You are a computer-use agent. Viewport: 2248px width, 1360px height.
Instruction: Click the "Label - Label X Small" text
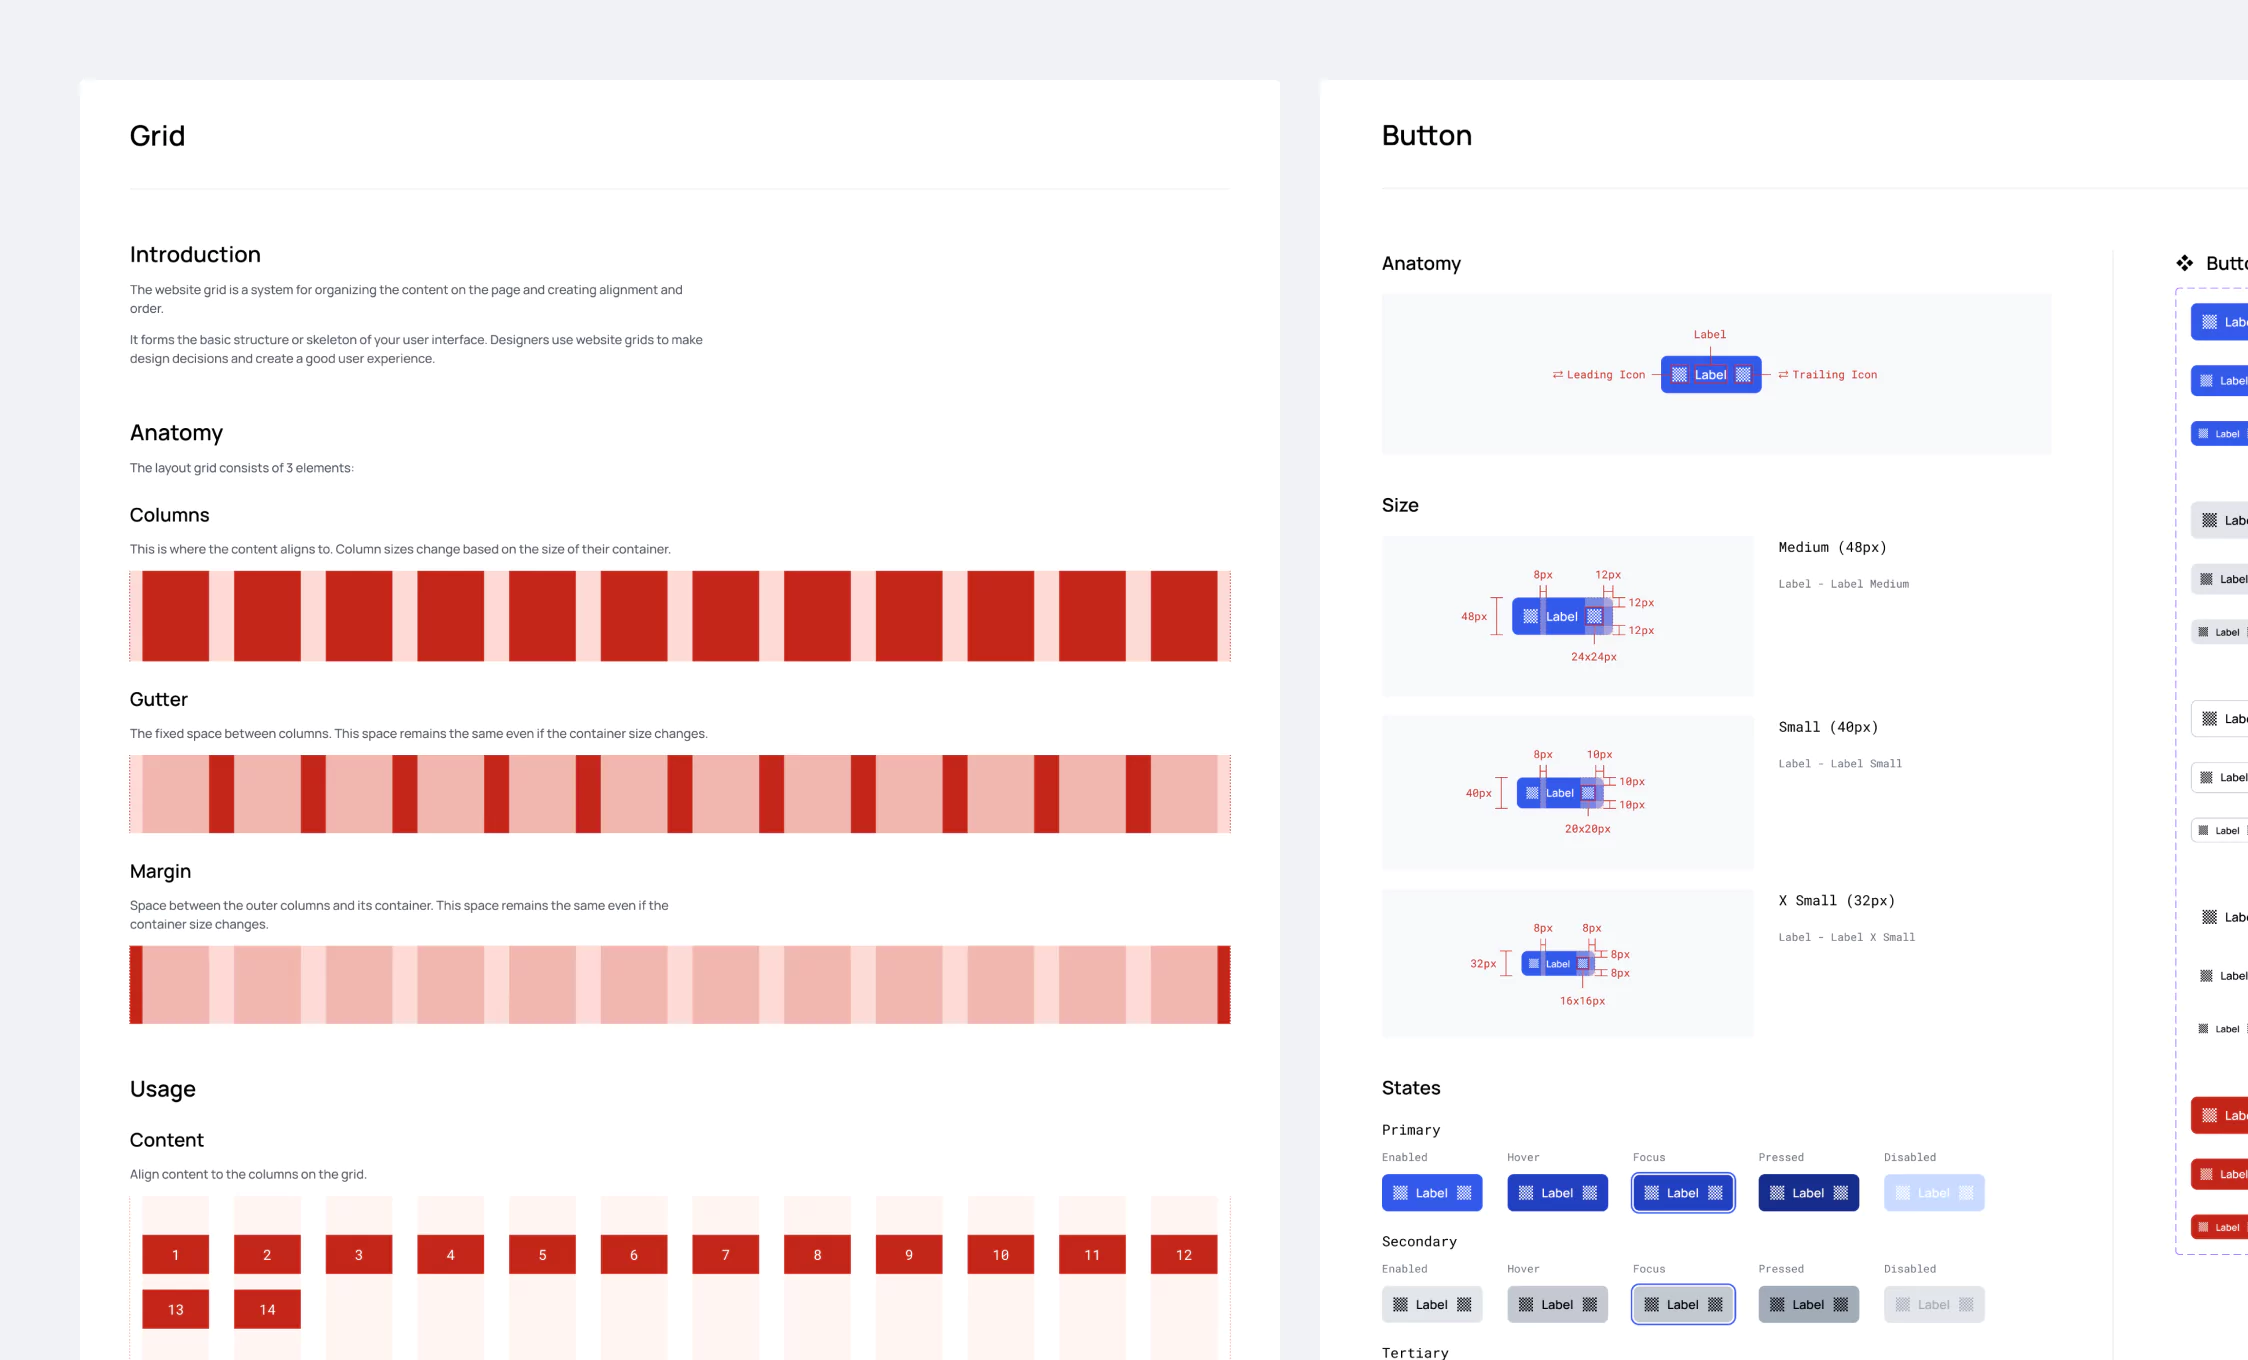(x=1847, y=937)
